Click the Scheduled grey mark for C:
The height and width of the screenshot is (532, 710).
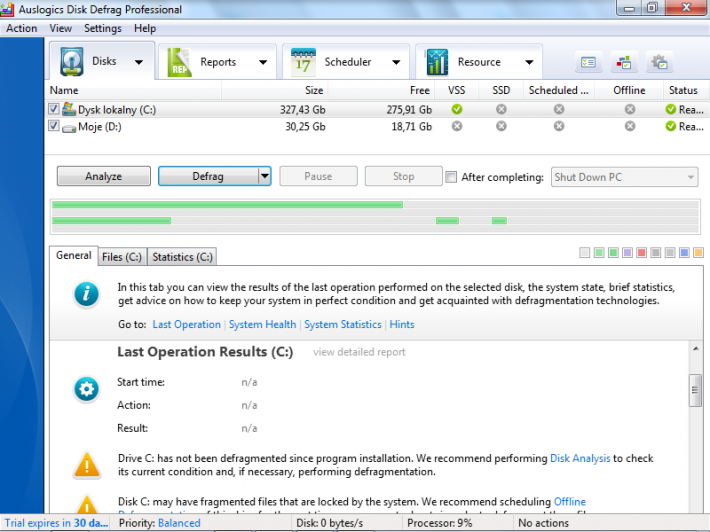[559, 109]
